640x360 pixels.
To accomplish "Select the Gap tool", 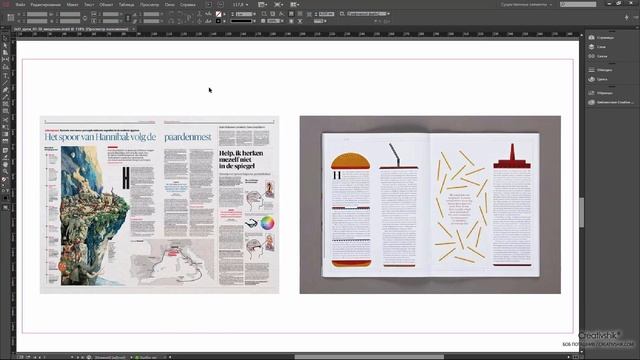I will pyautogui.click(x=5, y=60).
